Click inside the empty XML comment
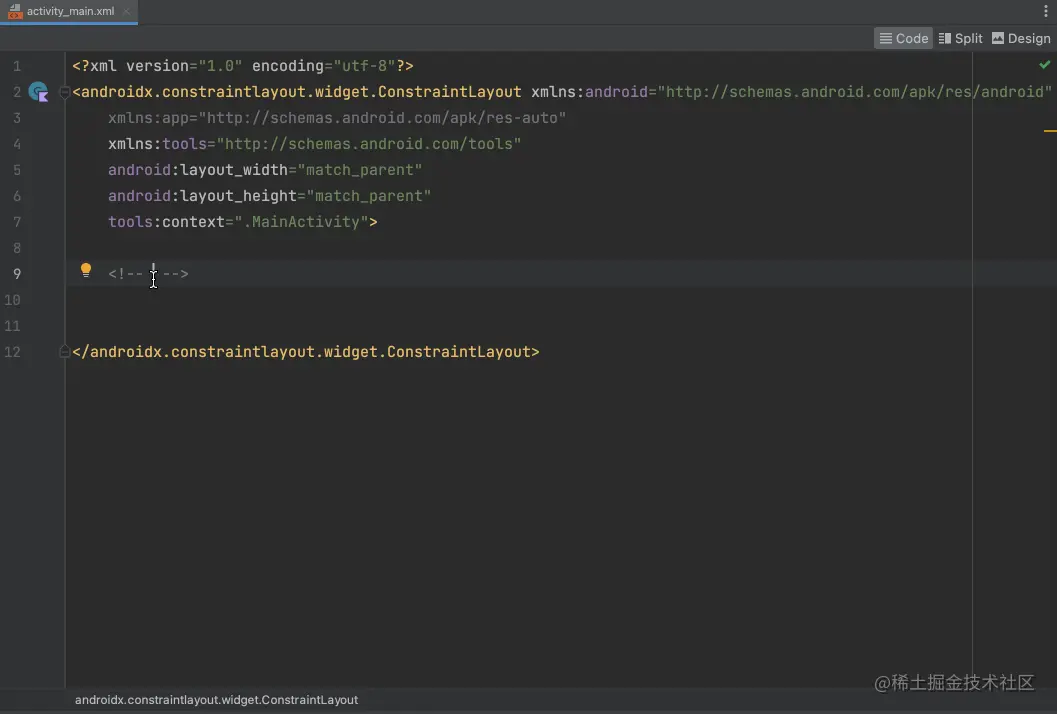This screenshot has height=714, width=1057. 148,274
